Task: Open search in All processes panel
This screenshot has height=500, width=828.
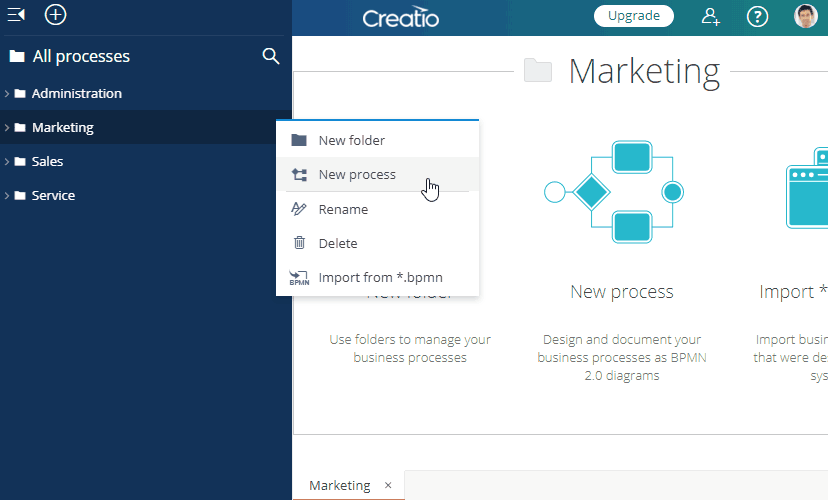Action: coord(271,56)
